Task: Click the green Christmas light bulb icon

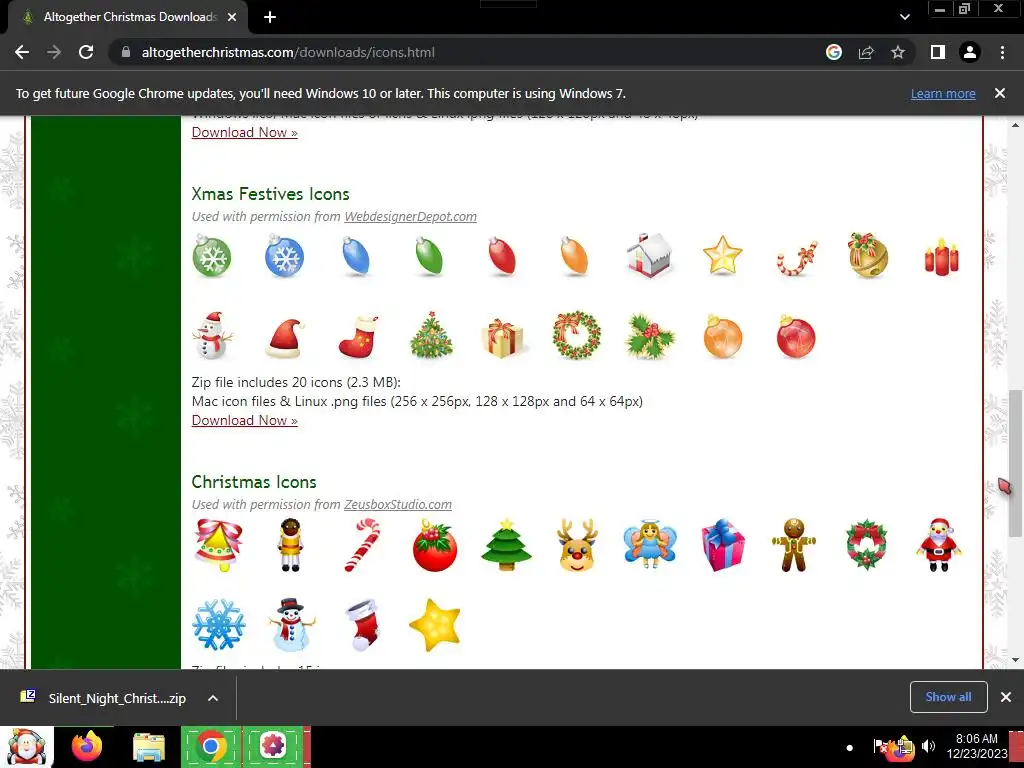Action: click(429, 256)
